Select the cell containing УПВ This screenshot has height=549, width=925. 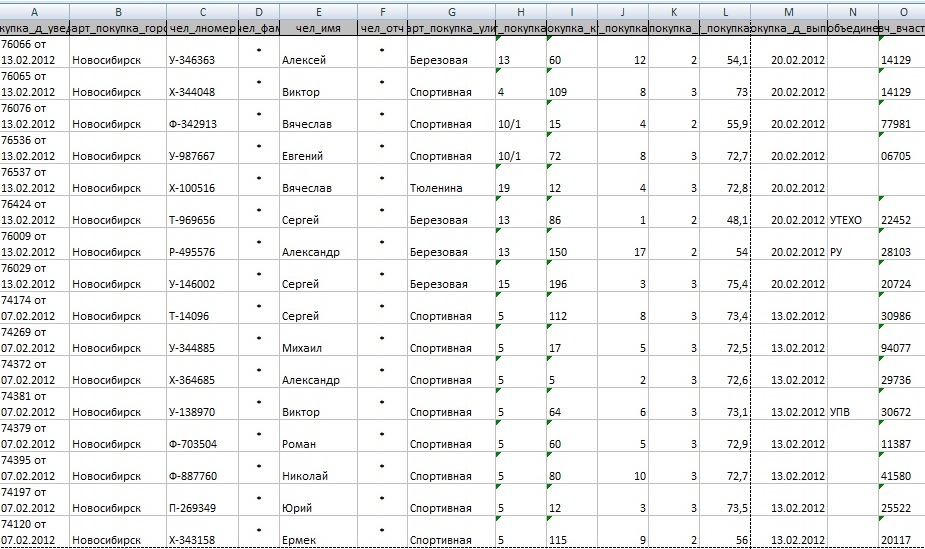[842, 412]
